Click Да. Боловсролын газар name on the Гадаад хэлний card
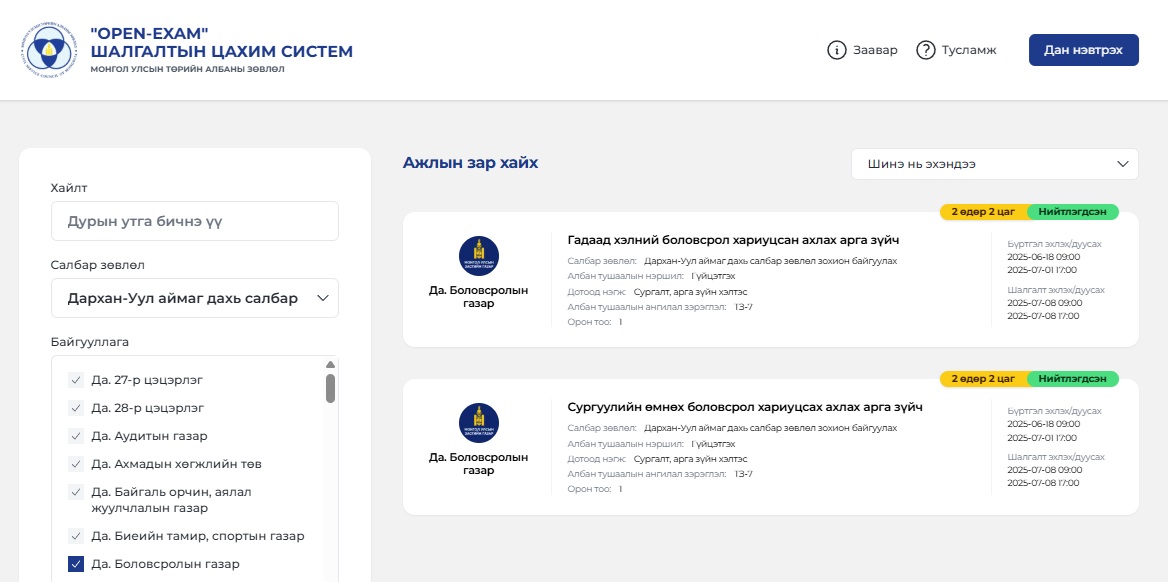 pos(478,297)
